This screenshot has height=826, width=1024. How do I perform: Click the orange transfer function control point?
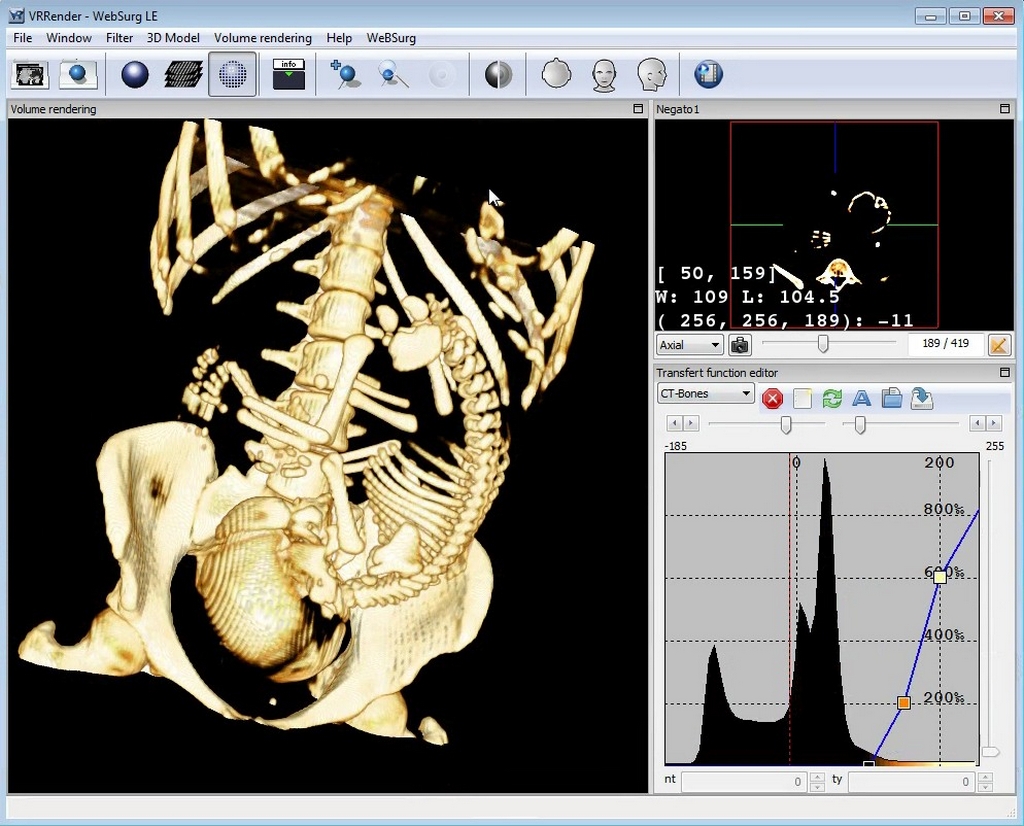(x=904, y=703)
